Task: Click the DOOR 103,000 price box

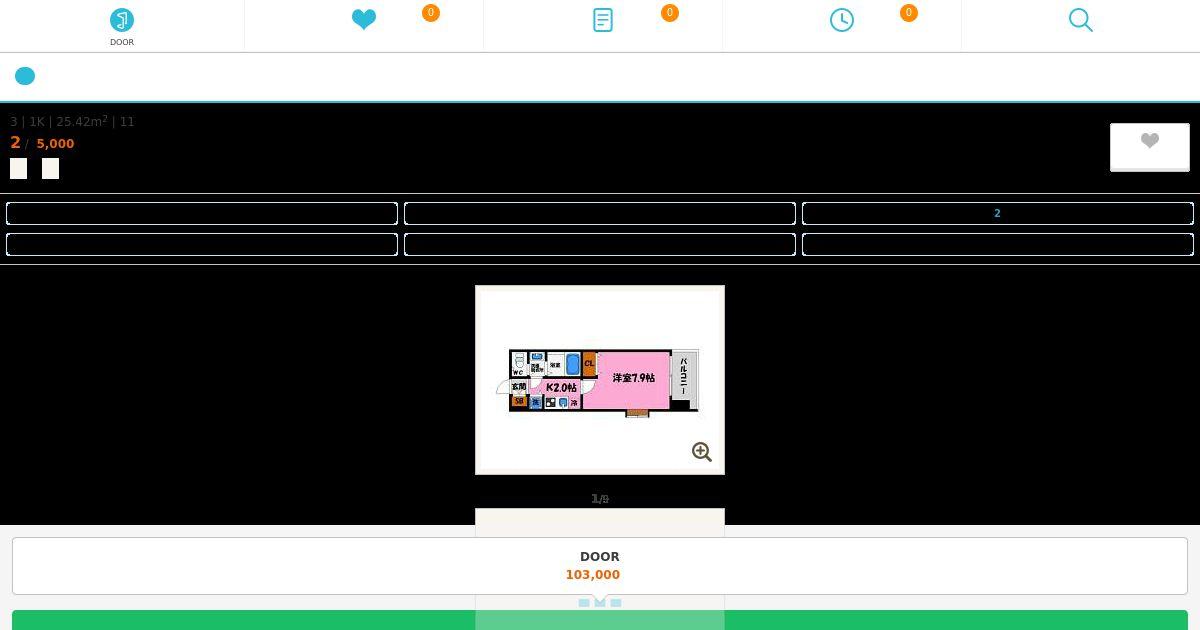Action: click(x=600, y=566)
